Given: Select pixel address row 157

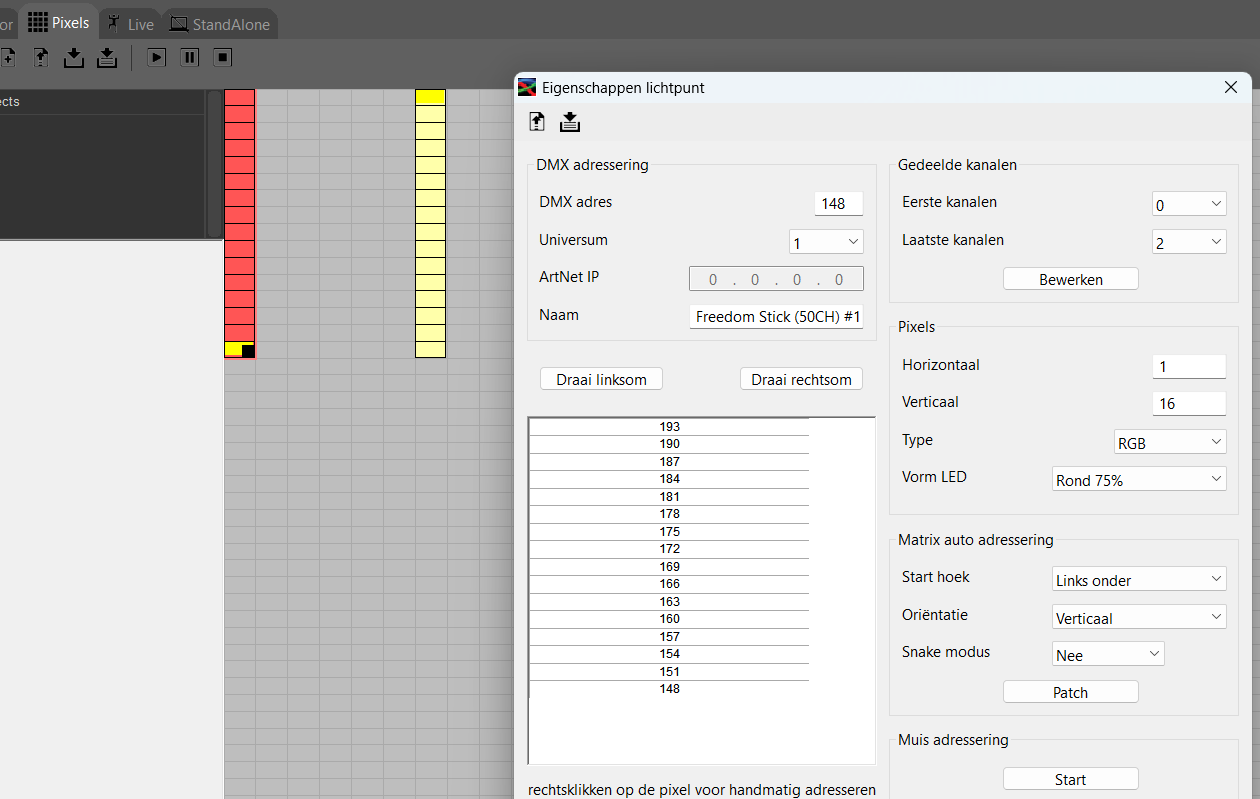Looking at the screenshot, I should 669,636.
